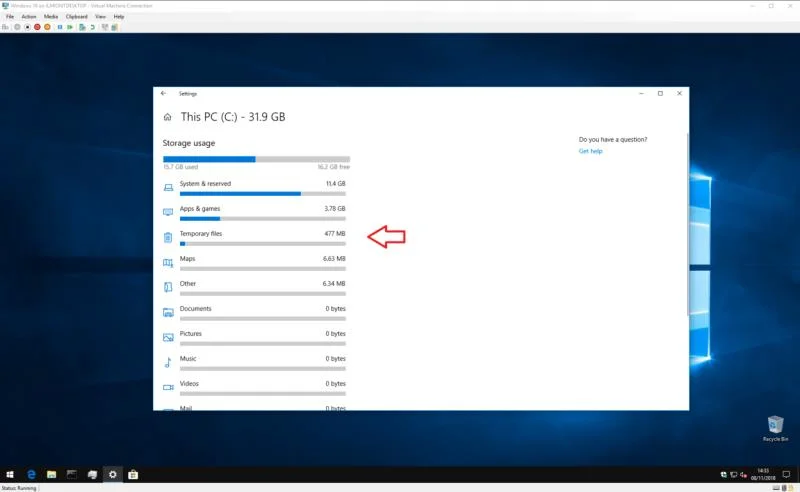Click the Turn Off VM toolbar button
Screen dimensions: 800x492
point(28,27)
